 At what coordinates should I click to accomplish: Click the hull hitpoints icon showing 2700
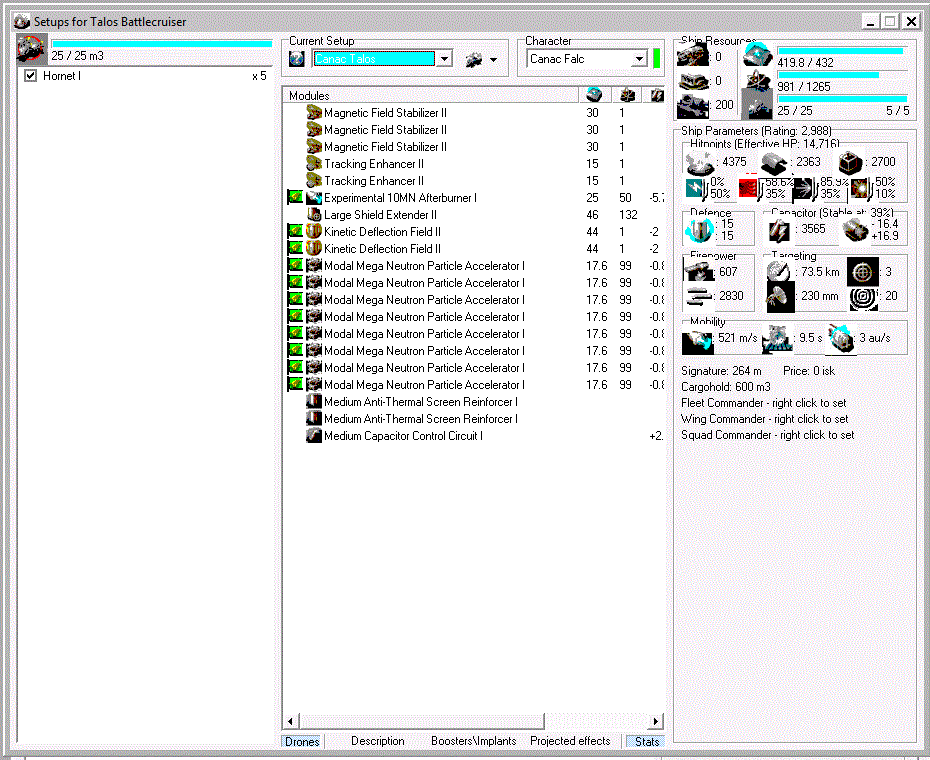tap(849, 162)
